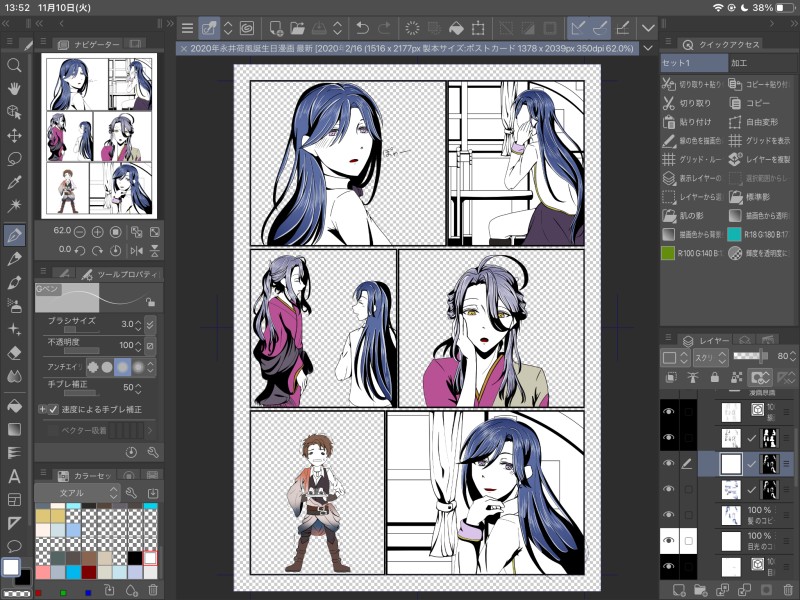Select the Auto select magic wand tool

coord(14,205)
